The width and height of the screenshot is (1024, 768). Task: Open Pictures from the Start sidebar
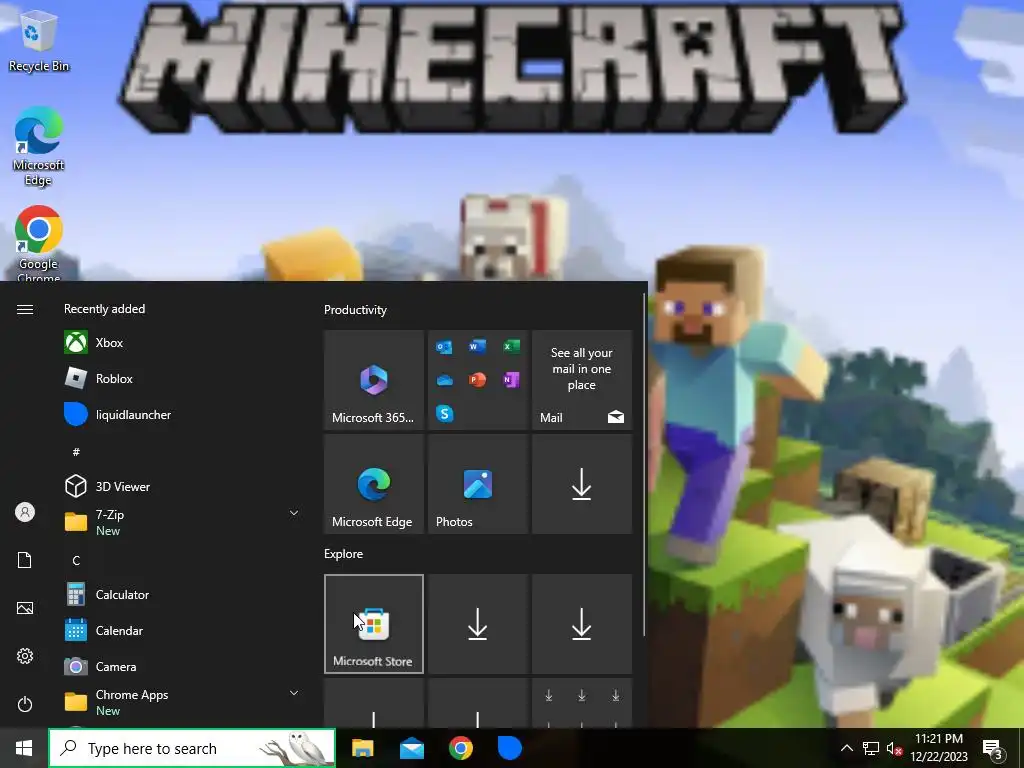tap(25, 608)
